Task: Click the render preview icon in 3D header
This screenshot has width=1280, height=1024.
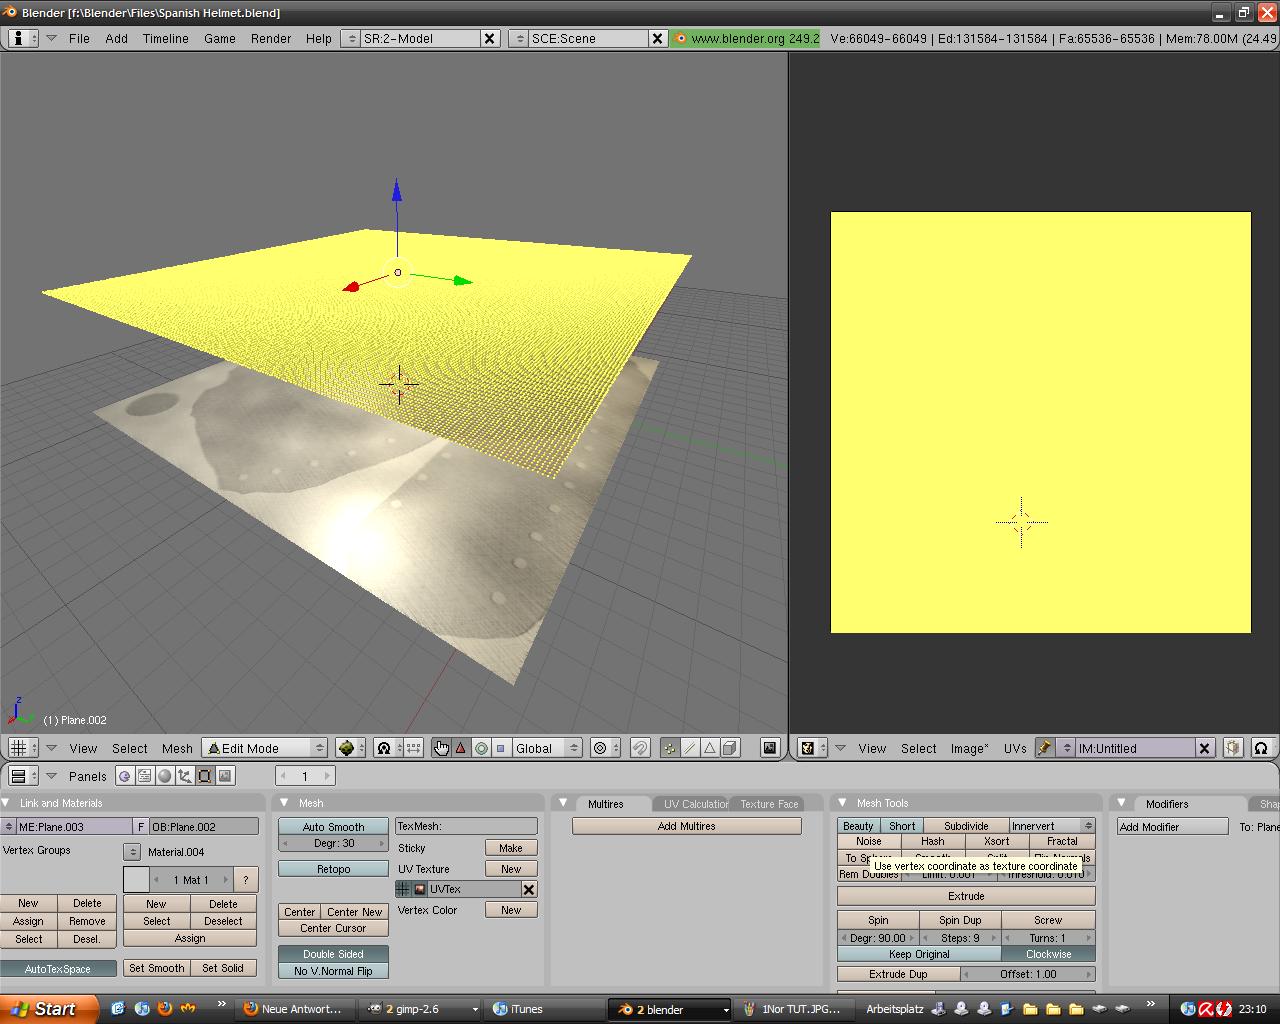Action: [x=769, y=748]
